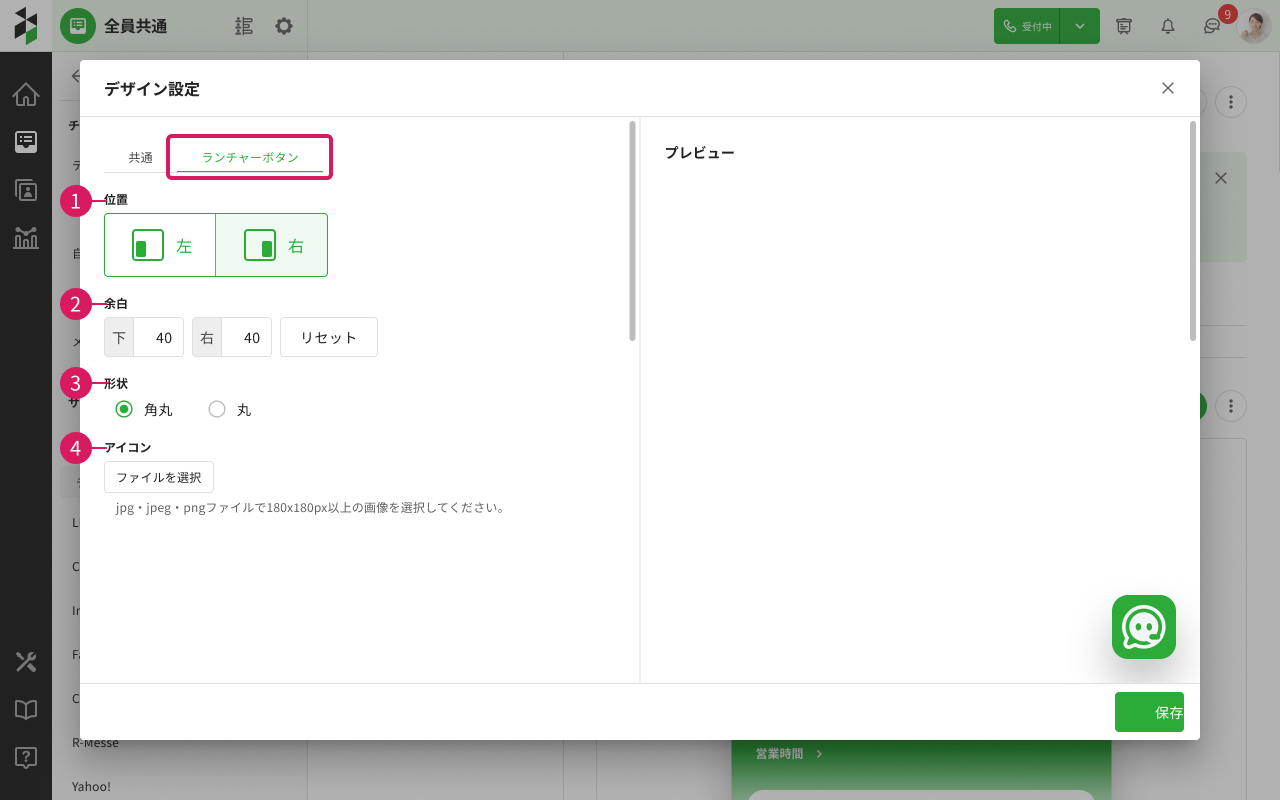Set launcher position to 左
Viewport: 1280px width, 800px height.
point(160,245)
